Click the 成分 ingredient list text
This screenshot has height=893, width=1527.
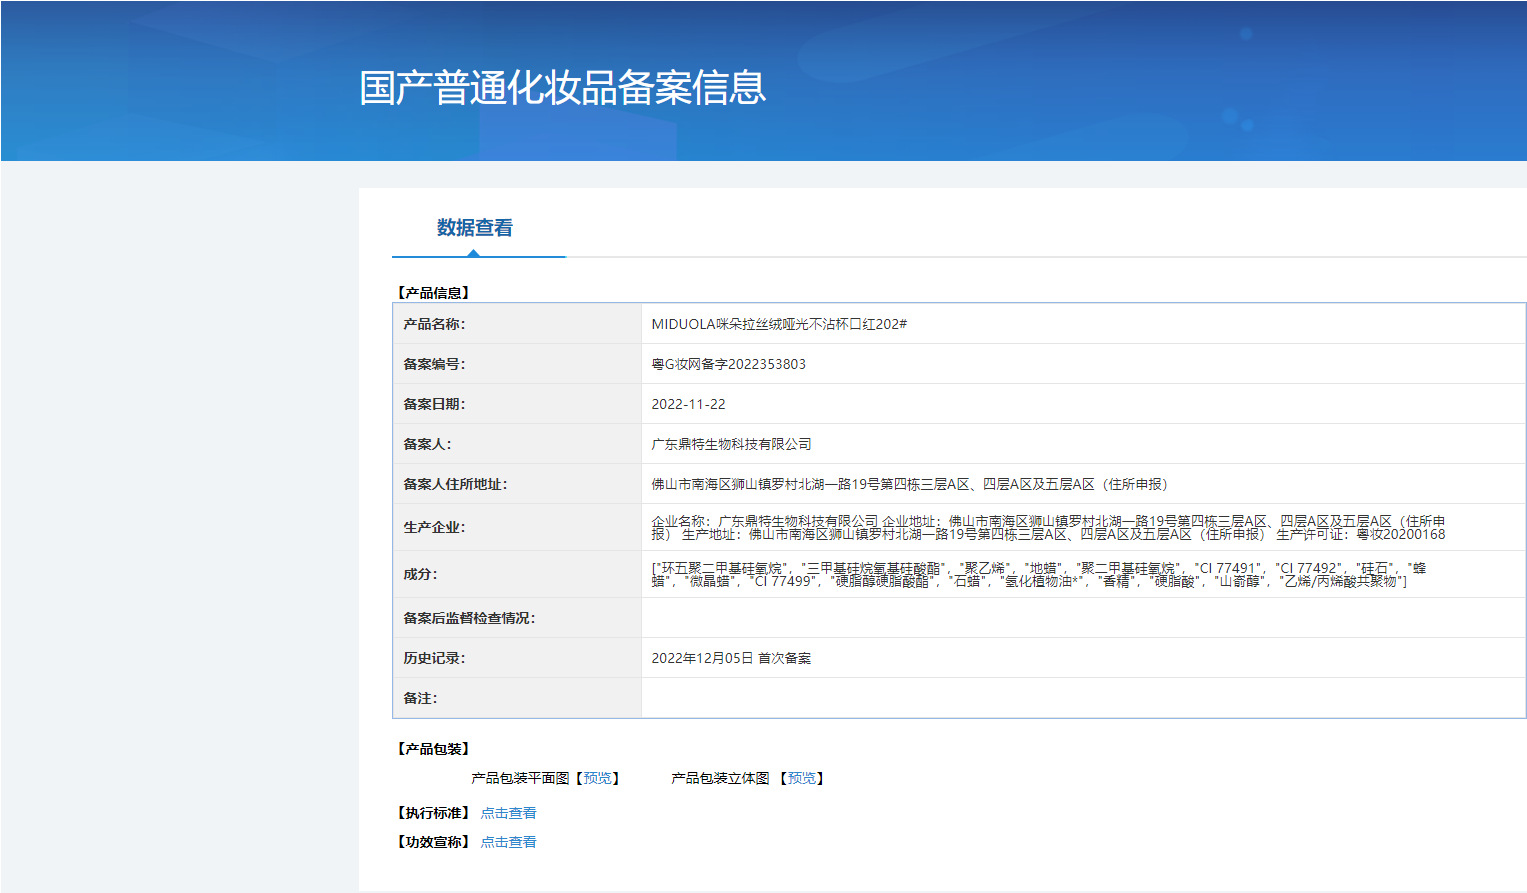1039,574
